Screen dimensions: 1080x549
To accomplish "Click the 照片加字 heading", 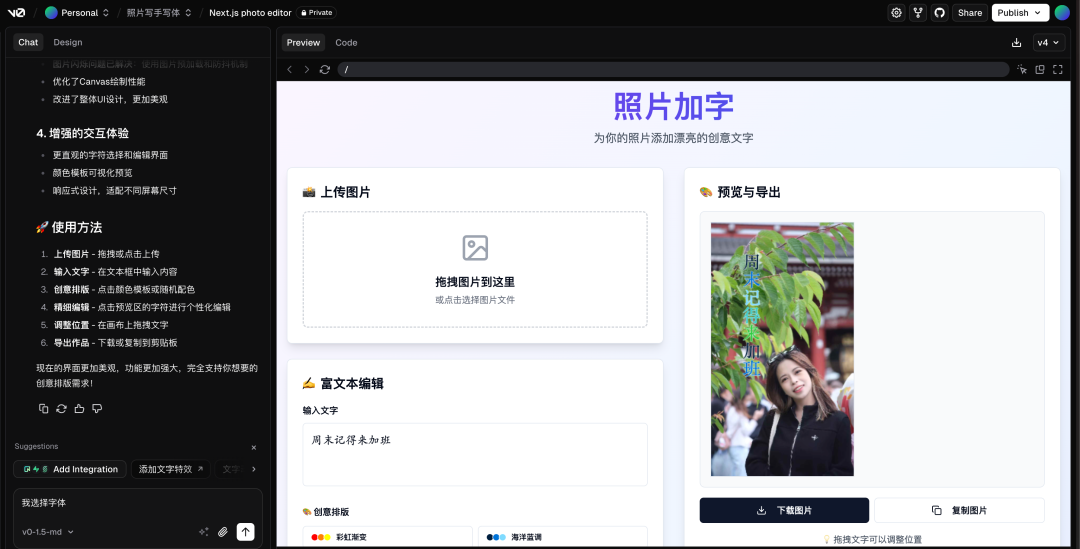I will (673, 107).
